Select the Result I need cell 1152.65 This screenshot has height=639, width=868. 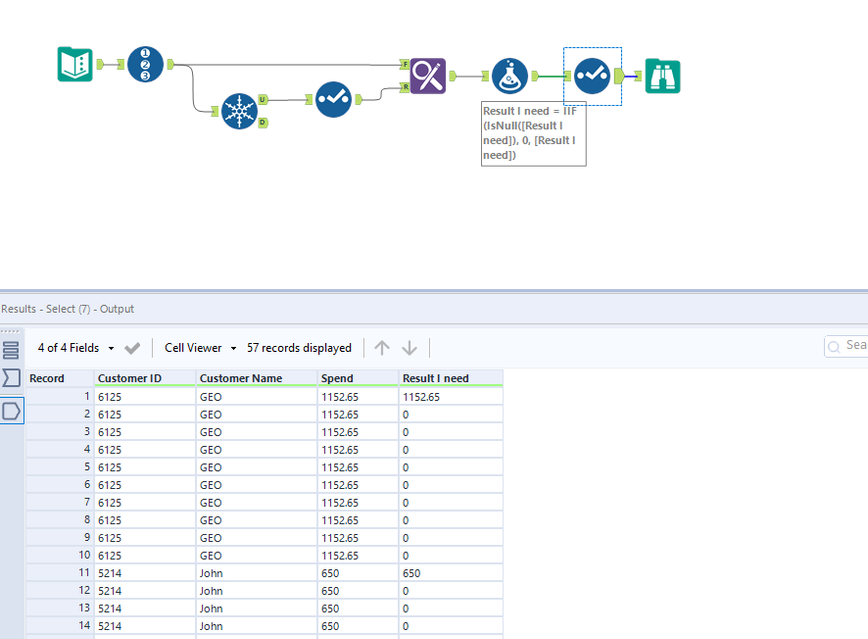tap(451, 397)
